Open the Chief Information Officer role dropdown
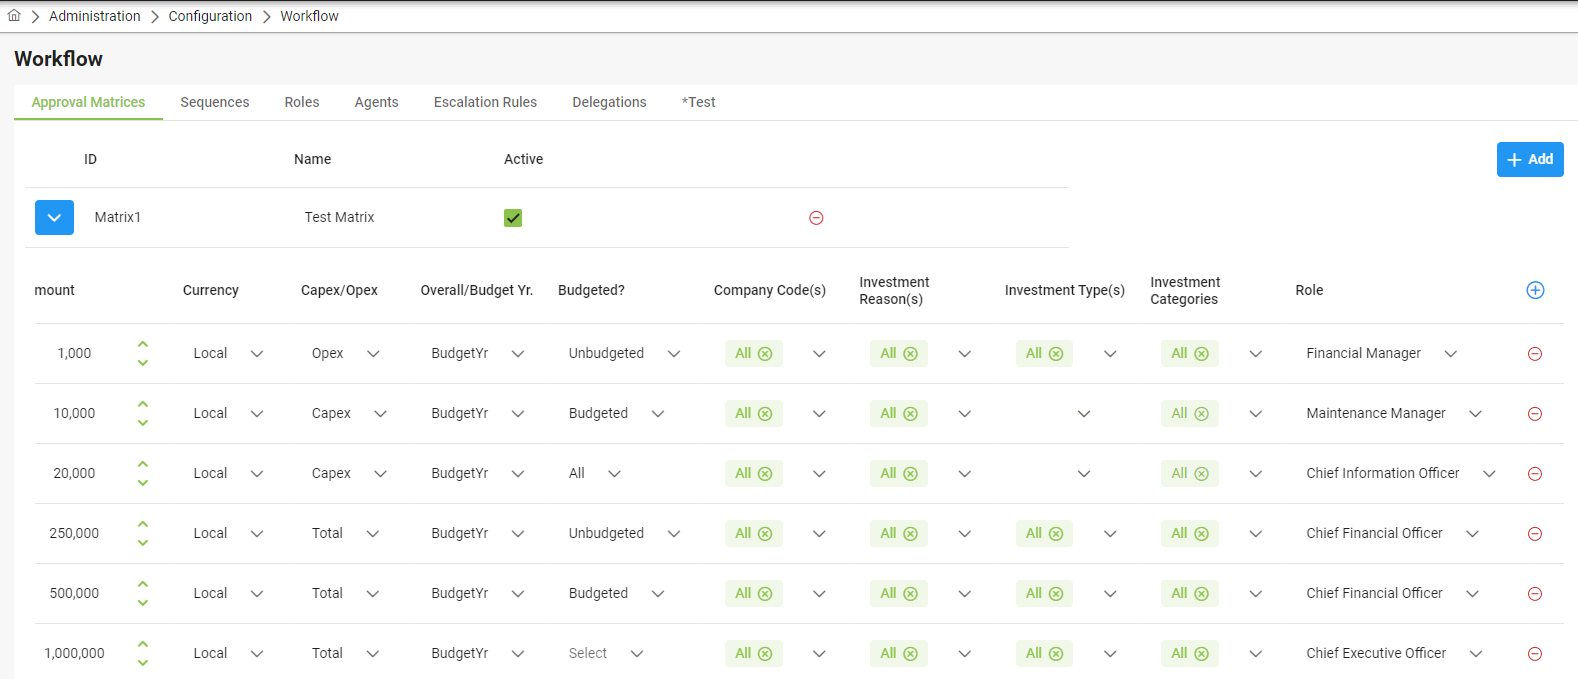 click(x=1489, y=474)
